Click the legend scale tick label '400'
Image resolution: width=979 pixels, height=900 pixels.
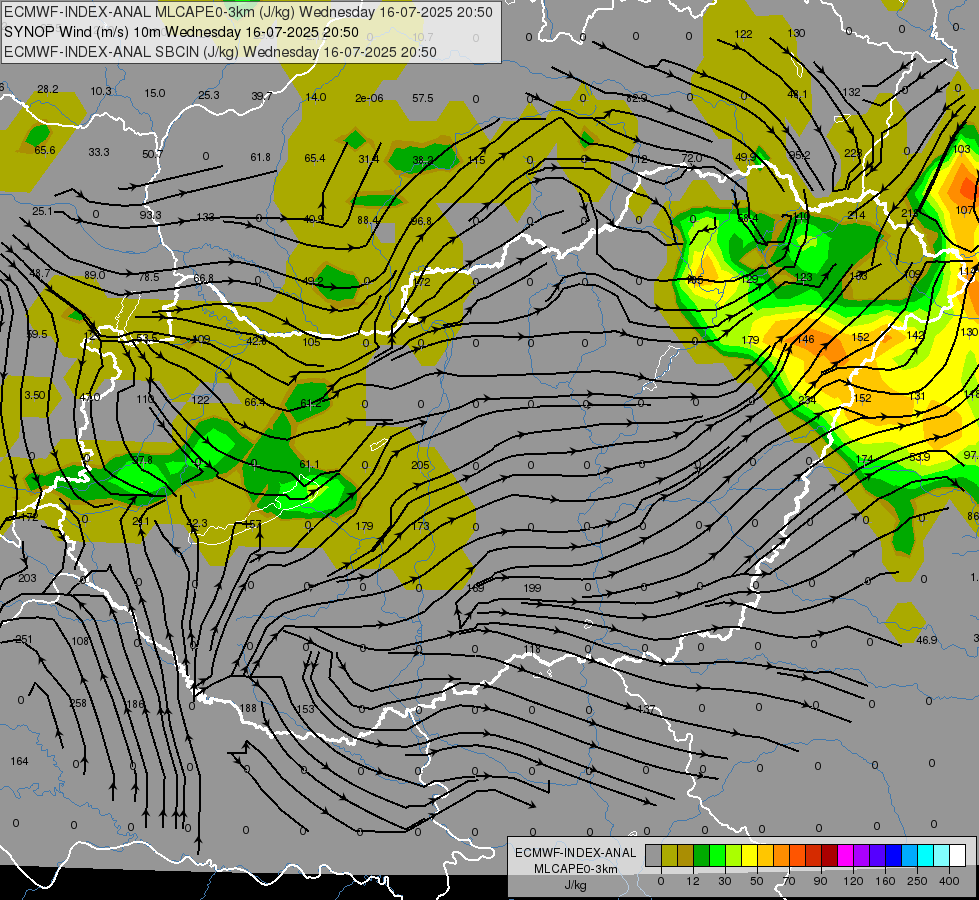coord(949,881)
